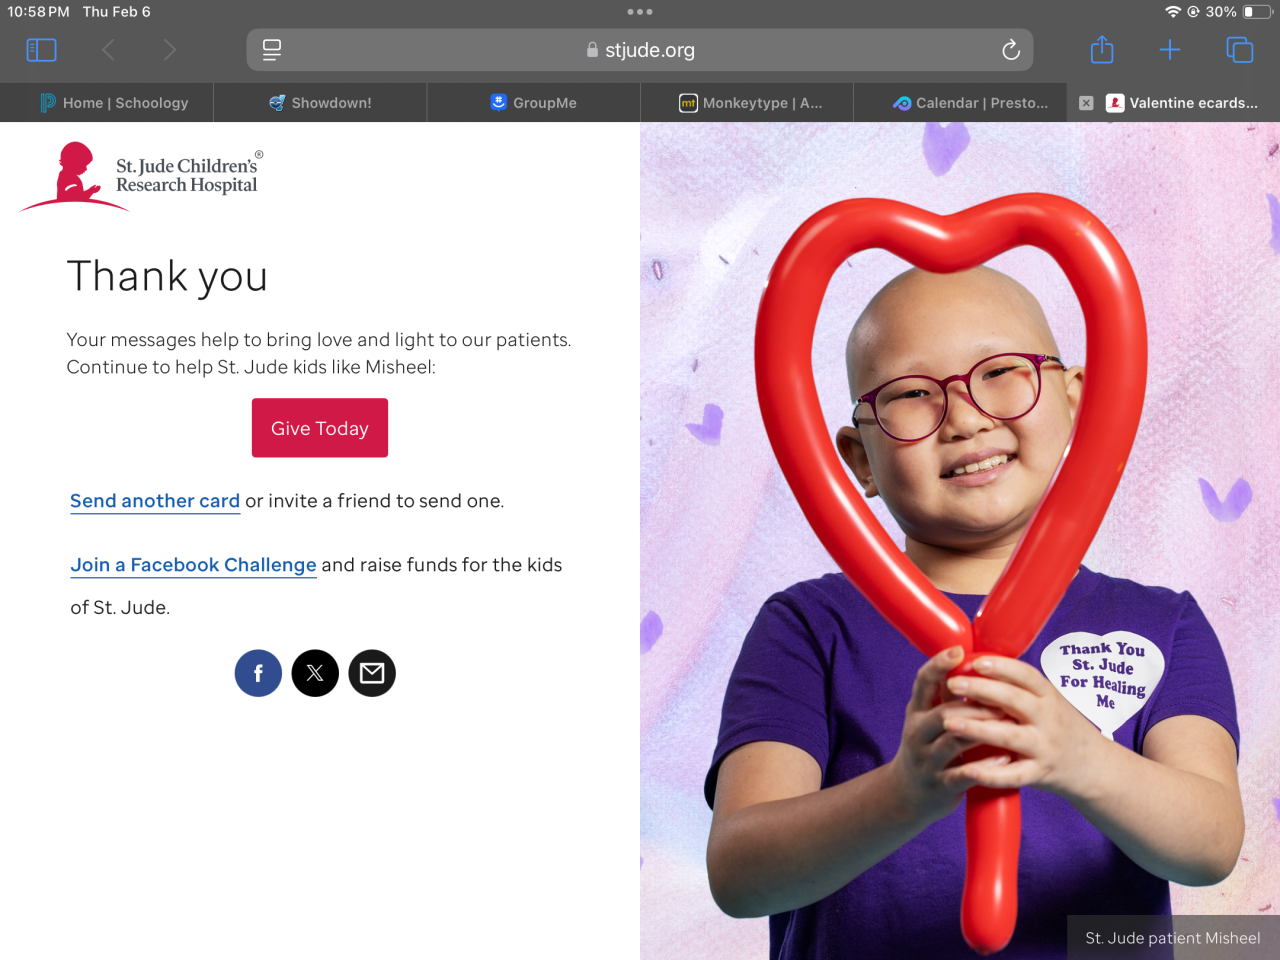Click the Give Today button
1280x960 pixels.
pyautogui.click(x=320, y=428)
